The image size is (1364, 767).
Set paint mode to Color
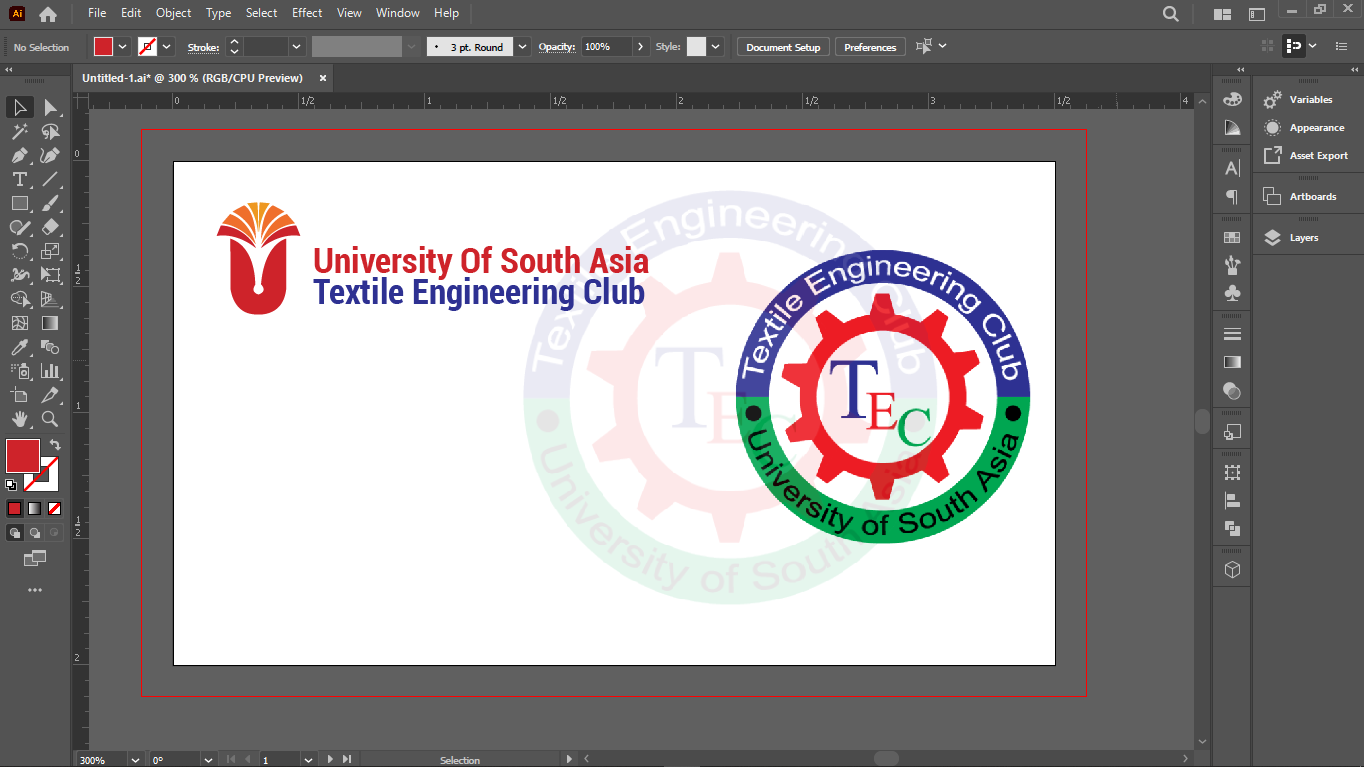point(14,508)
